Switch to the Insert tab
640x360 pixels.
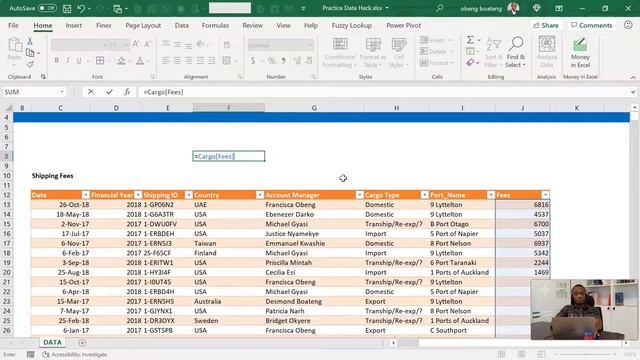point(73,25)
